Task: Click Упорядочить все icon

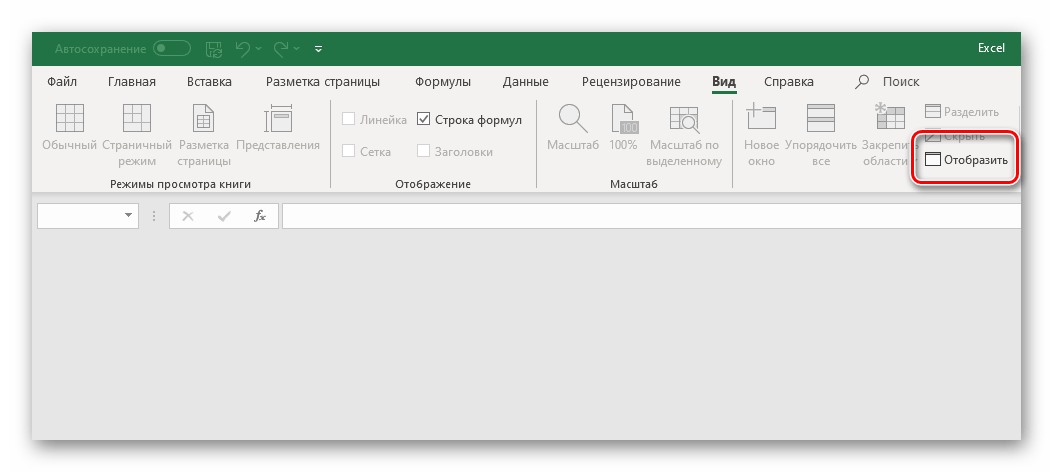Action: coord(820,119)
